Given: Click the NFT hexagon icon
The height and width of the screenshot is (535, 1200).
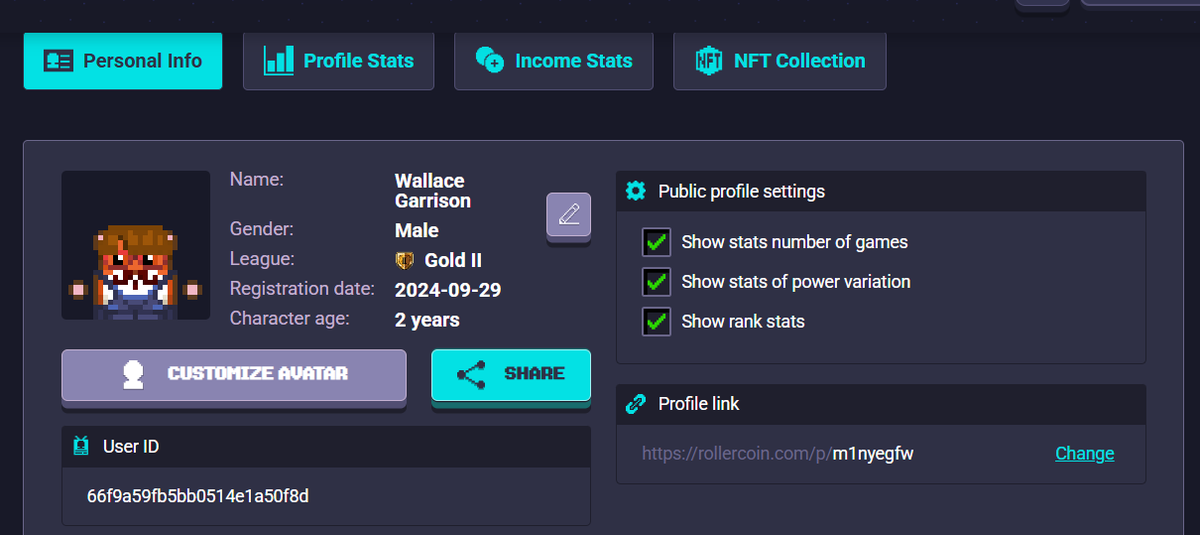Looking at the screenshot, I should 709,61.
